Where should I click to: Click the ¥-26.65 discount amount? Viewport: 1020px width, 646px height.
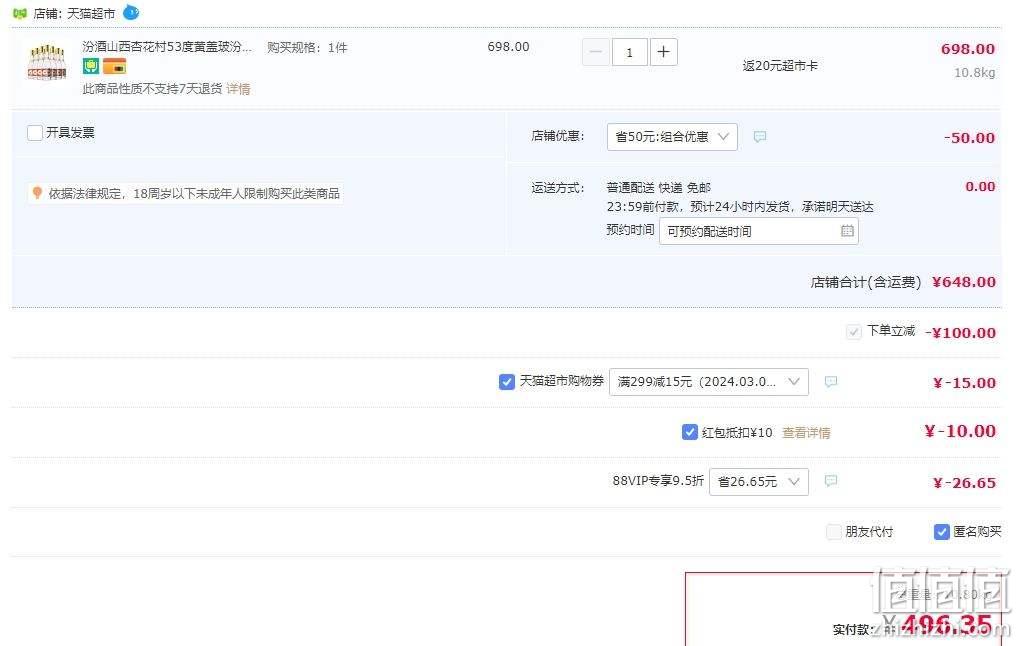pyautogui.click(x=964, y=483)
